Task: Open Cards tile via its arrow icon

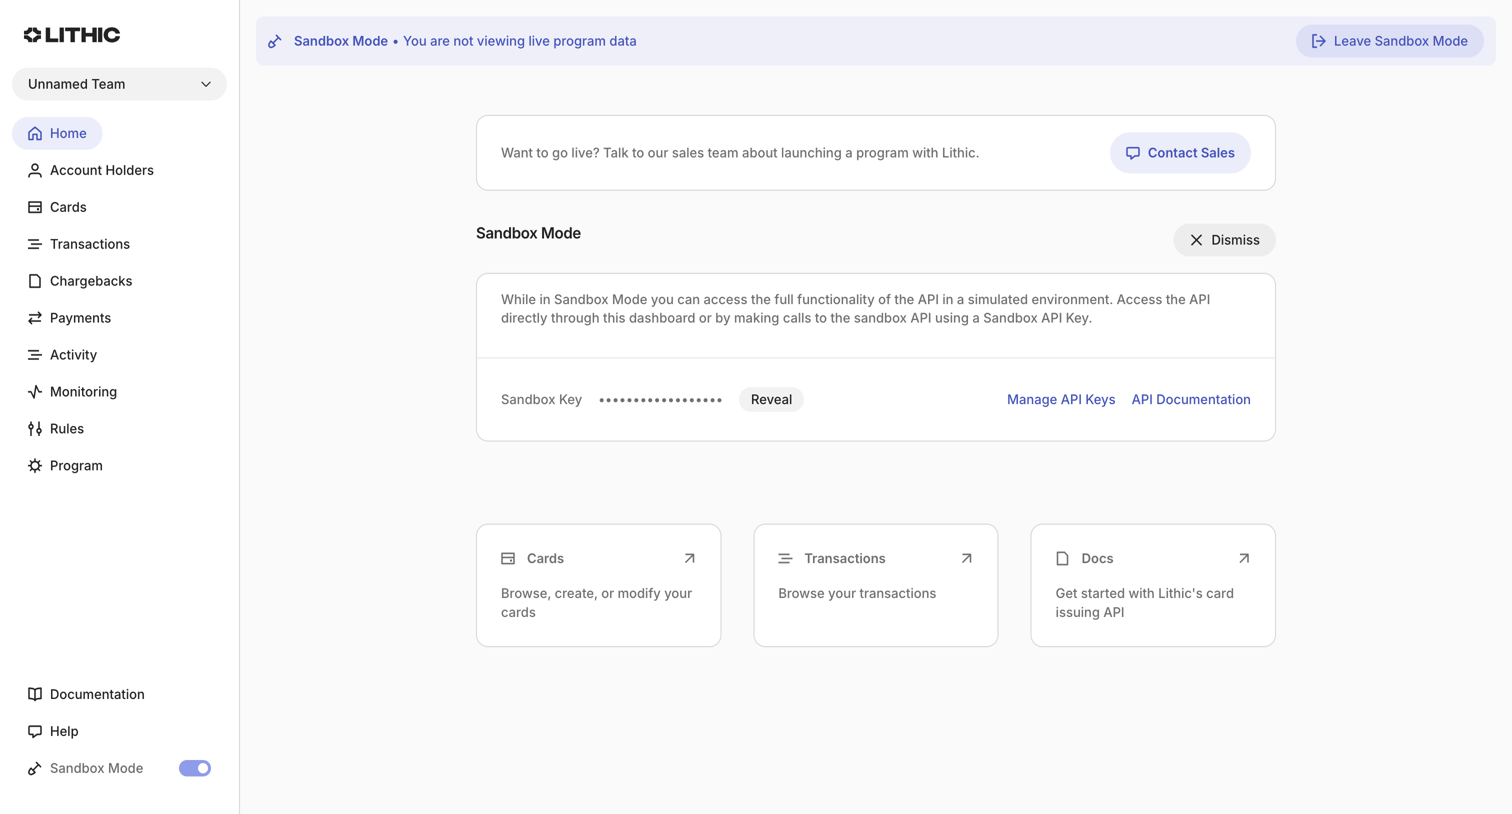Action: (x=689, y=558)
